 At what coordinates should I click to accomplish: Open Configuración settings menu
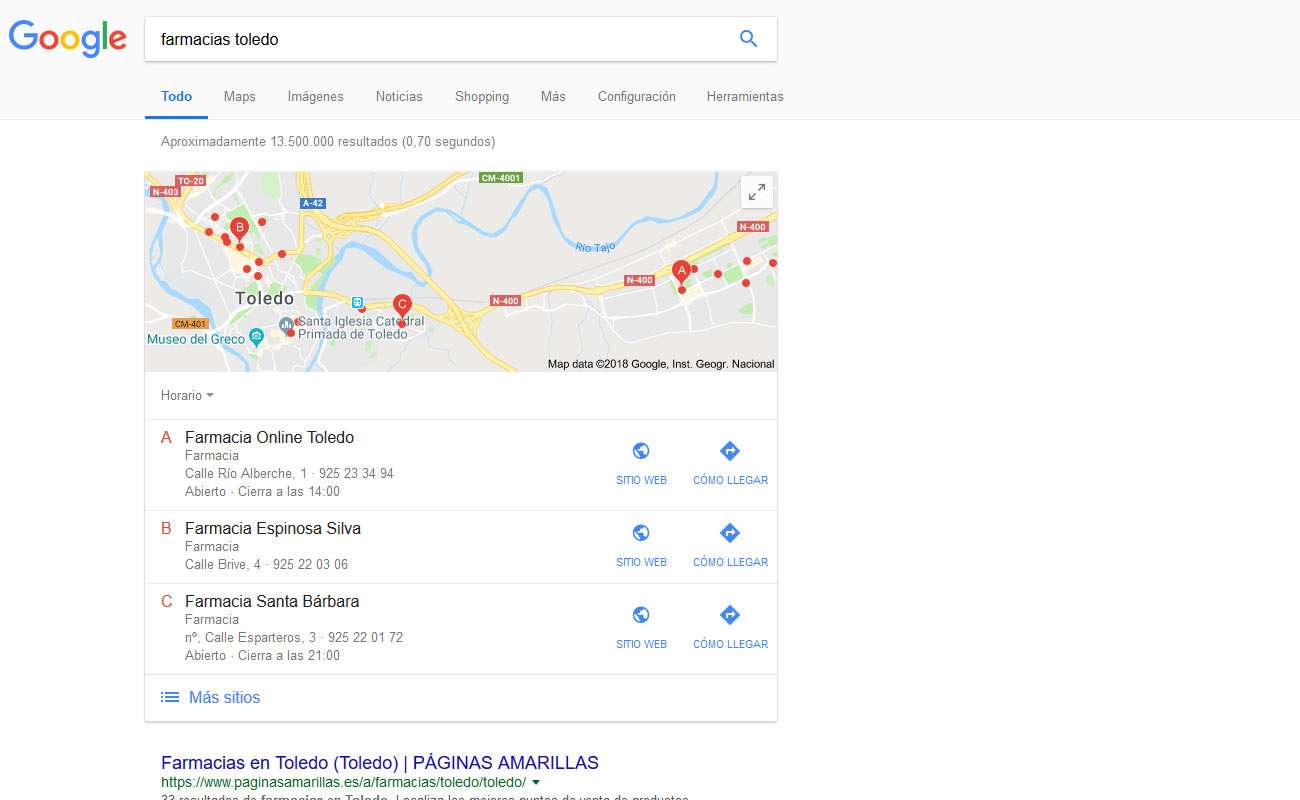[637, 97]
